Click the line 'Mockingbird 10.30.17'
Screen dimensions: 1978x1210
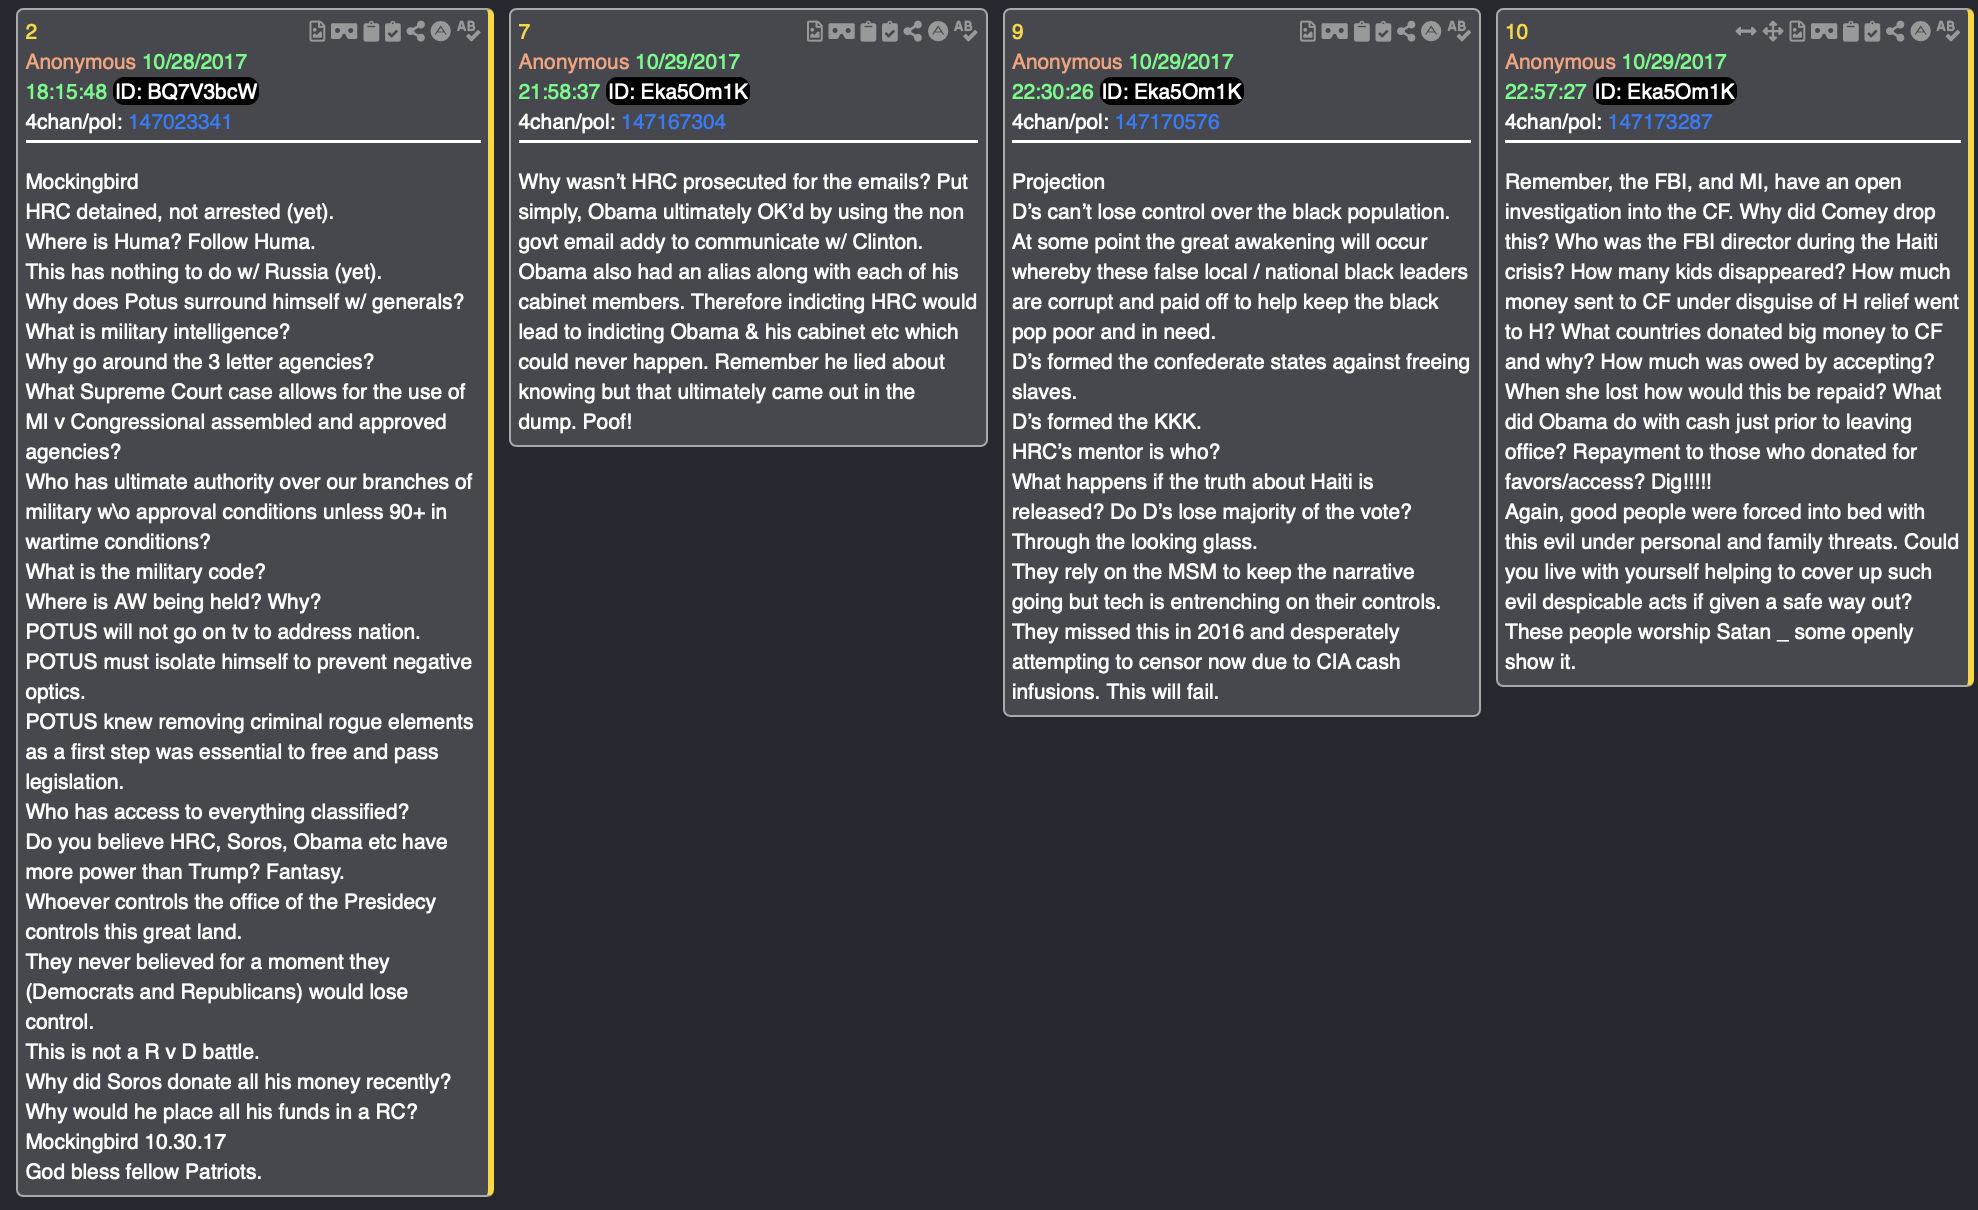coord(126,1142)
